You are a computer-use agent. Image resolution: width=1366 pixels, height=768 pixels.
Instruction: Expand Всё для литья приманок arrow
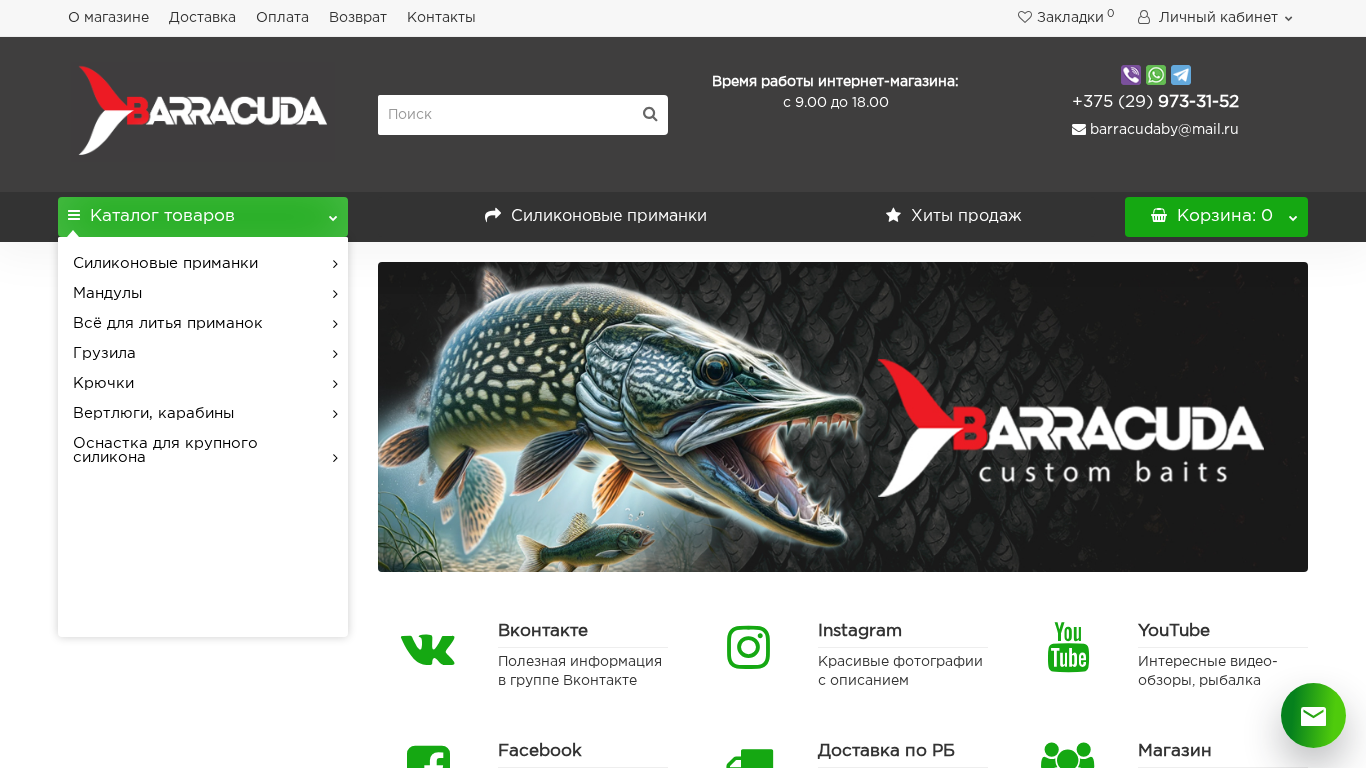coord(335,324)
